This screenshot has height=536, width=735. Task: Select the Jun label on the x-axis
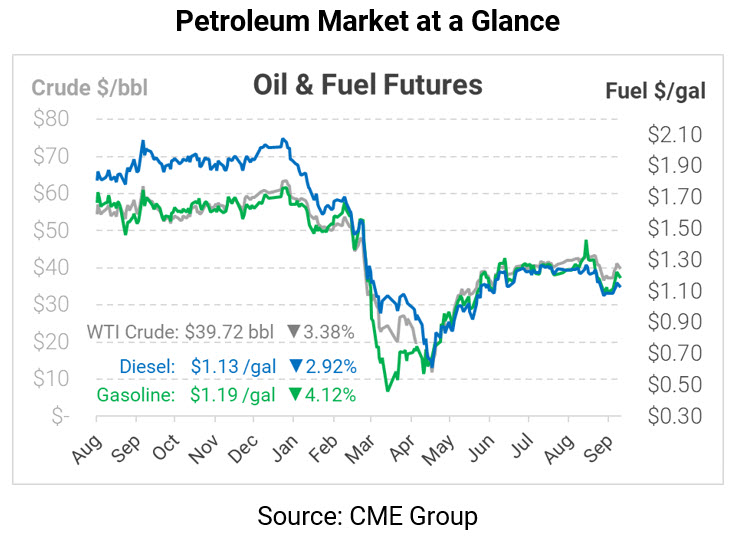(x=480, y=450)
